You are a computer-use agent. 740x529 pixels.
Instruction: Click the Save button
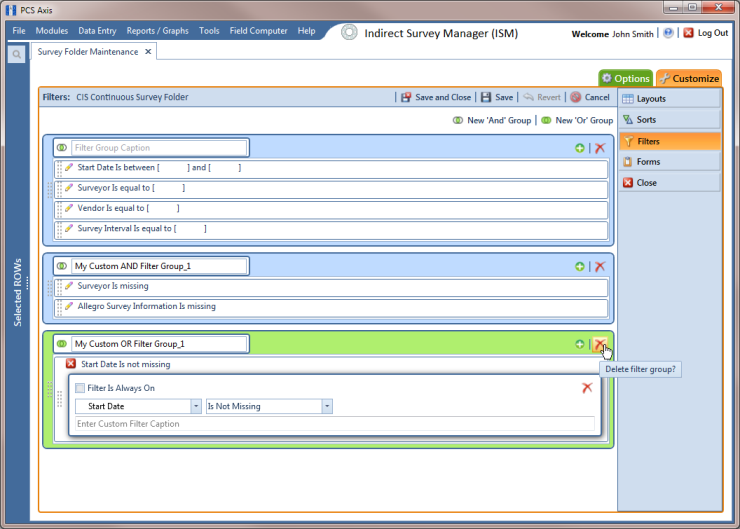[x=497, y=97]
